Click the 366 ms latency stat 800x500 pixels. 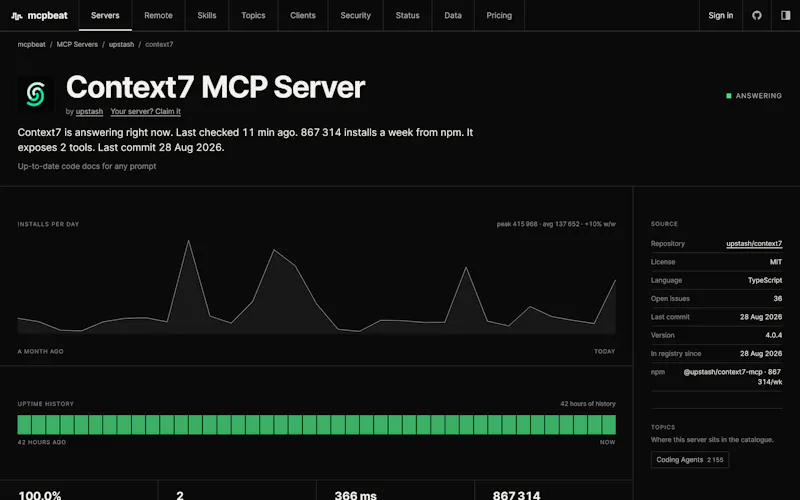356,495
